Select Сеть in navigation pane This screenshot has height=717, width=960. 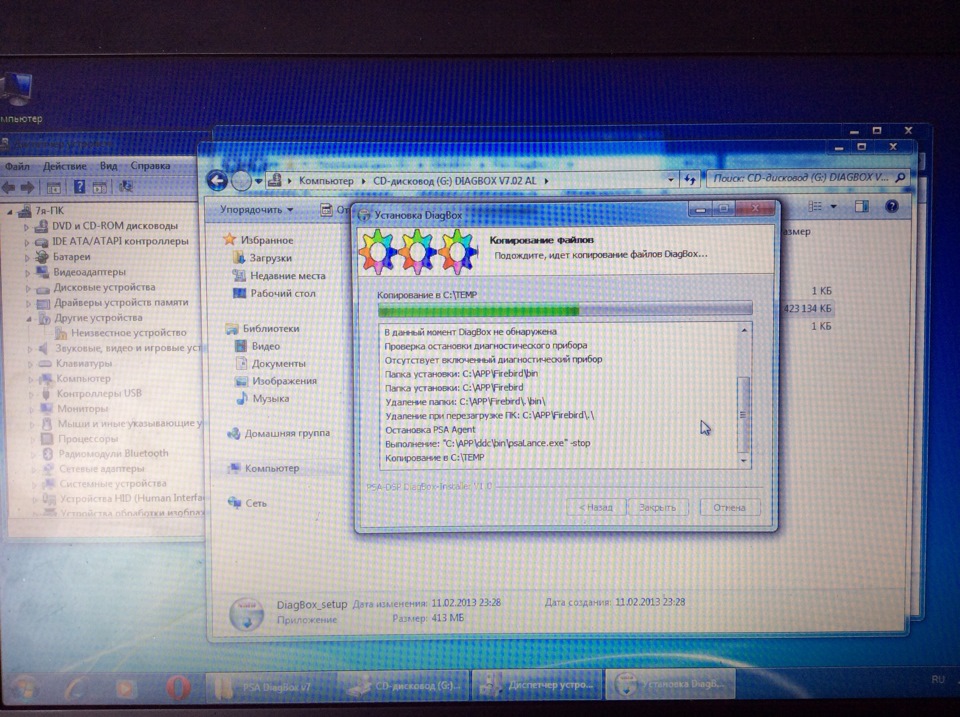click(x=256, y=503)
